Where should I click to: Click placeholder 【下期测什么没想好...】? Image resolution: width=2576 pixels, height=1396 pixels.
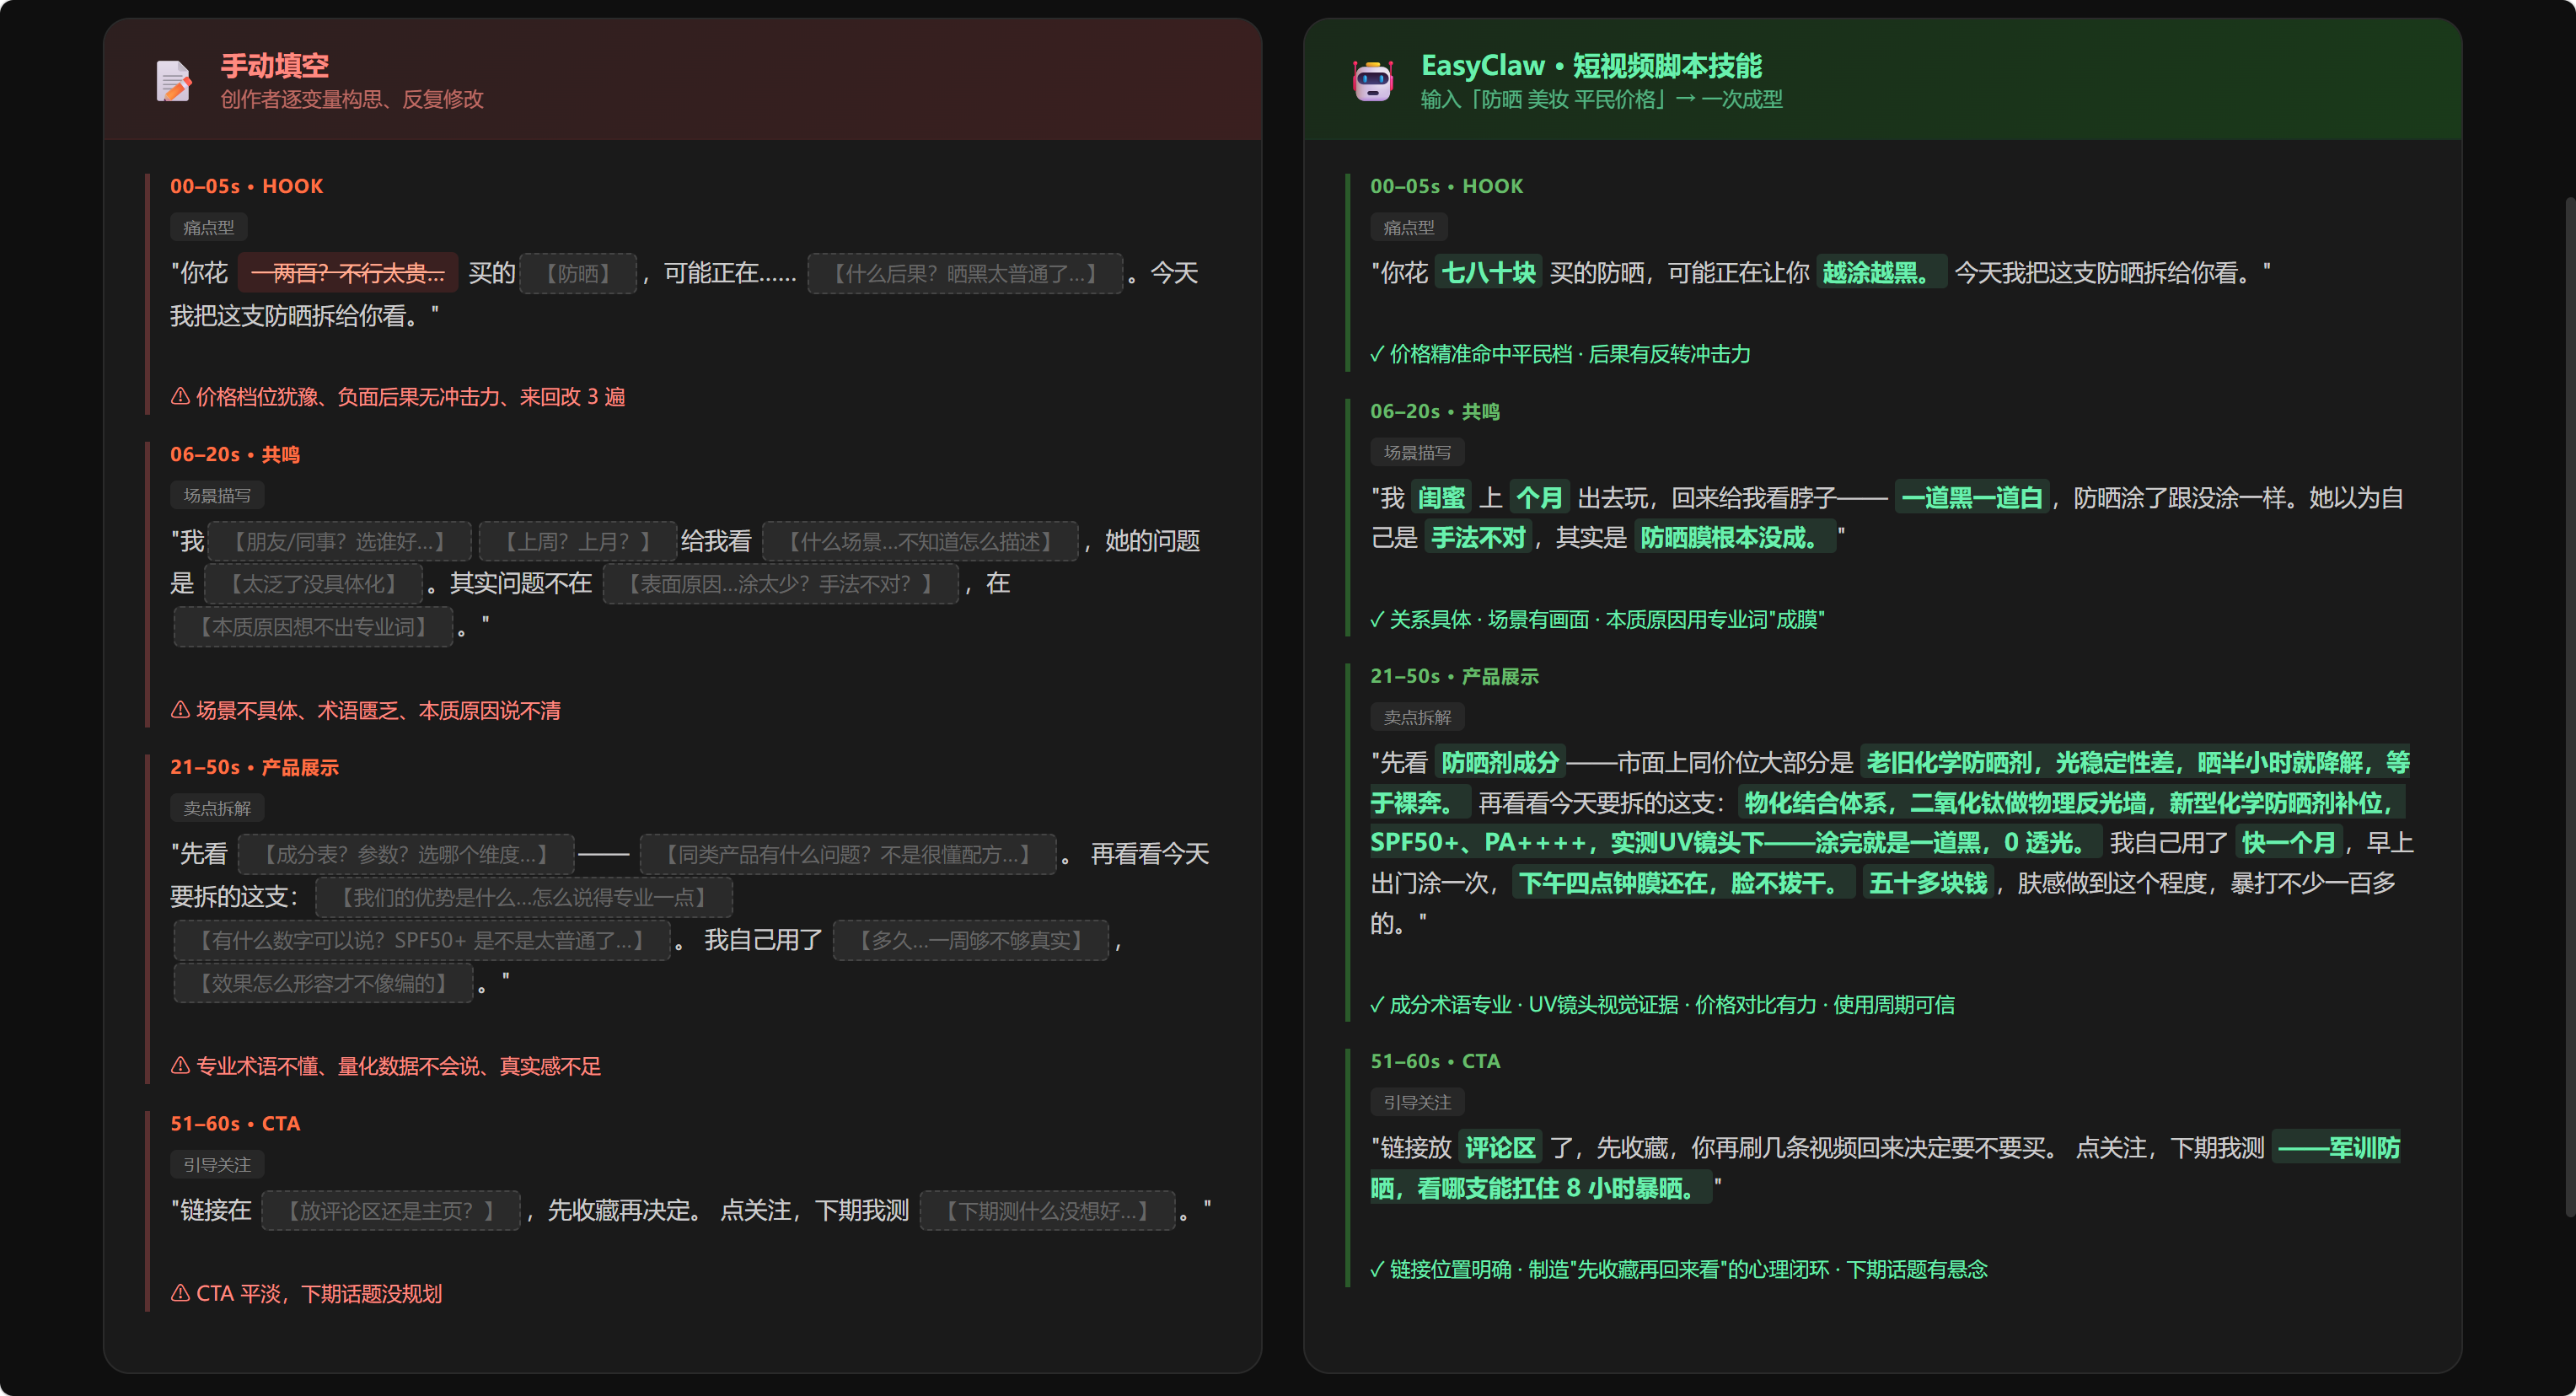[1047, 1211]
